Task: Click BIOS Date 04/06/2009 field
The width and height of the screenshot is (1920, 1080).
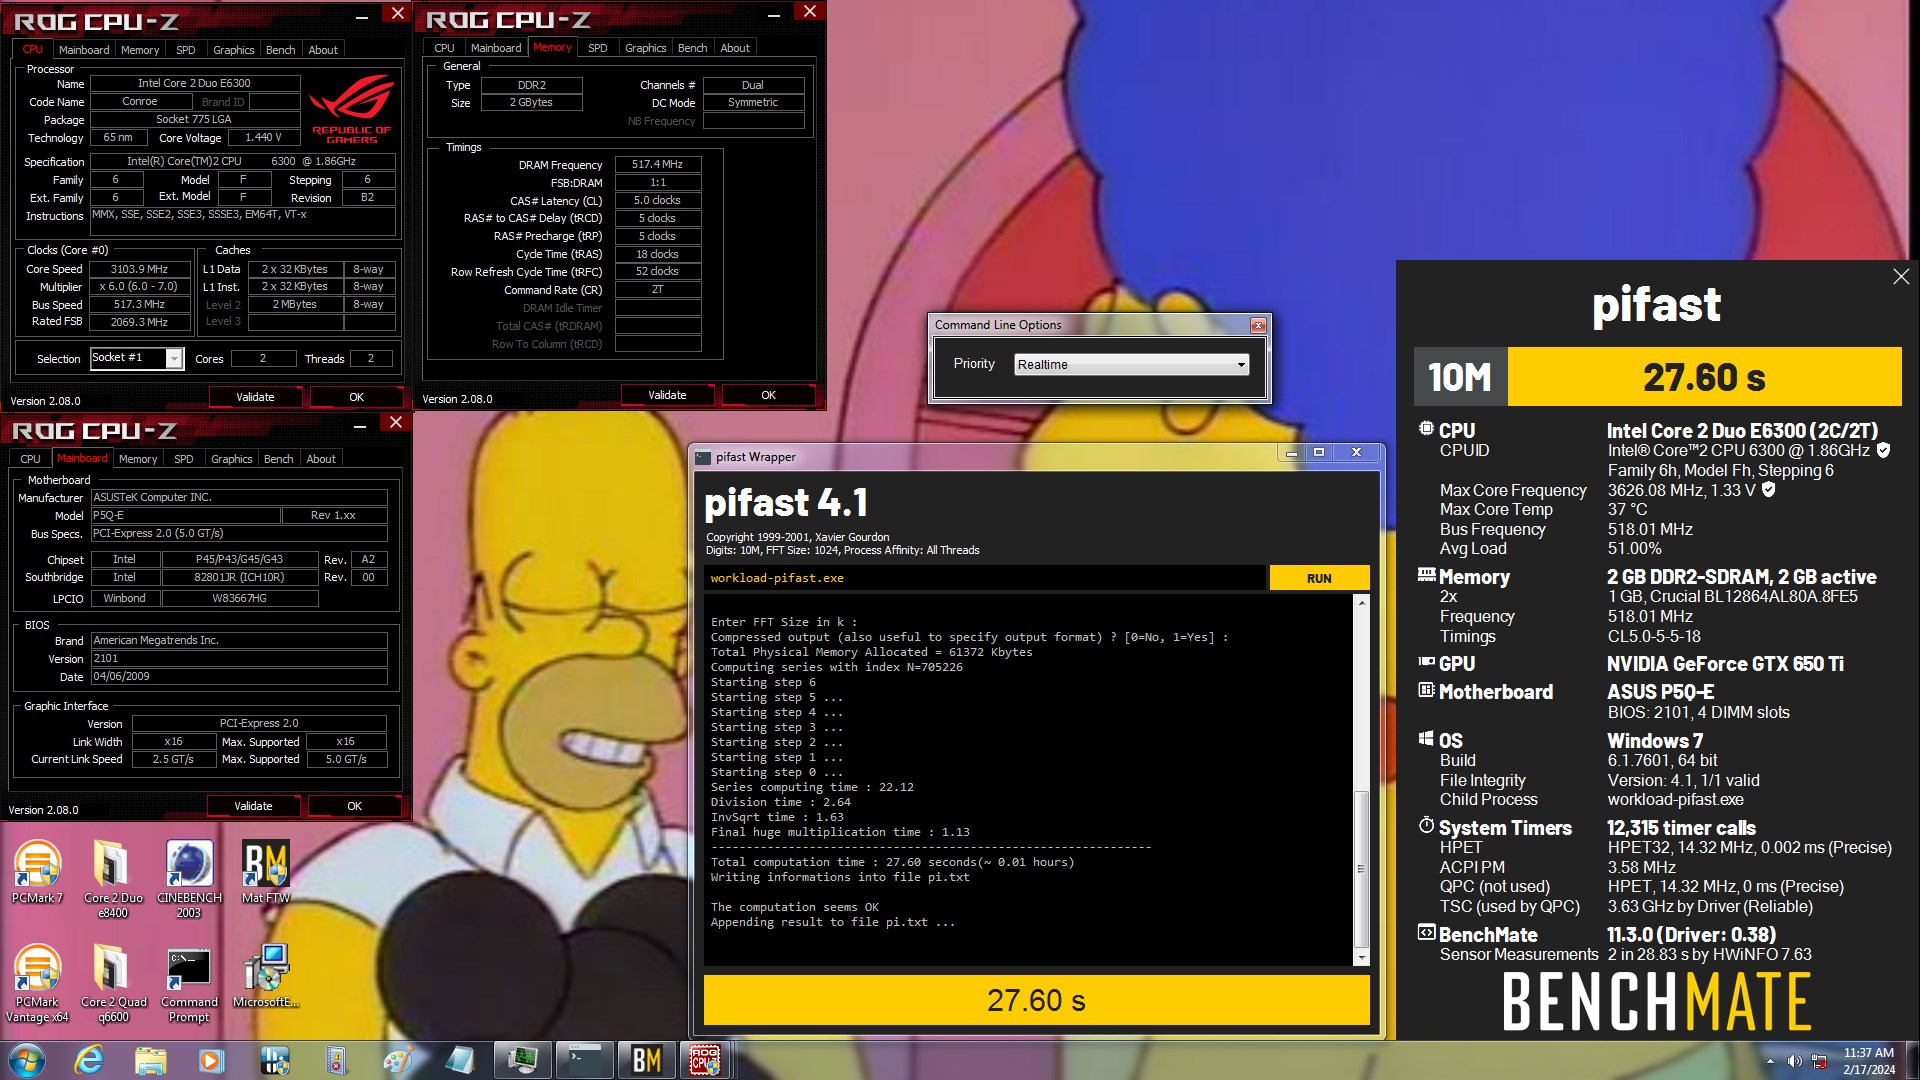Action: click(238, 677)
